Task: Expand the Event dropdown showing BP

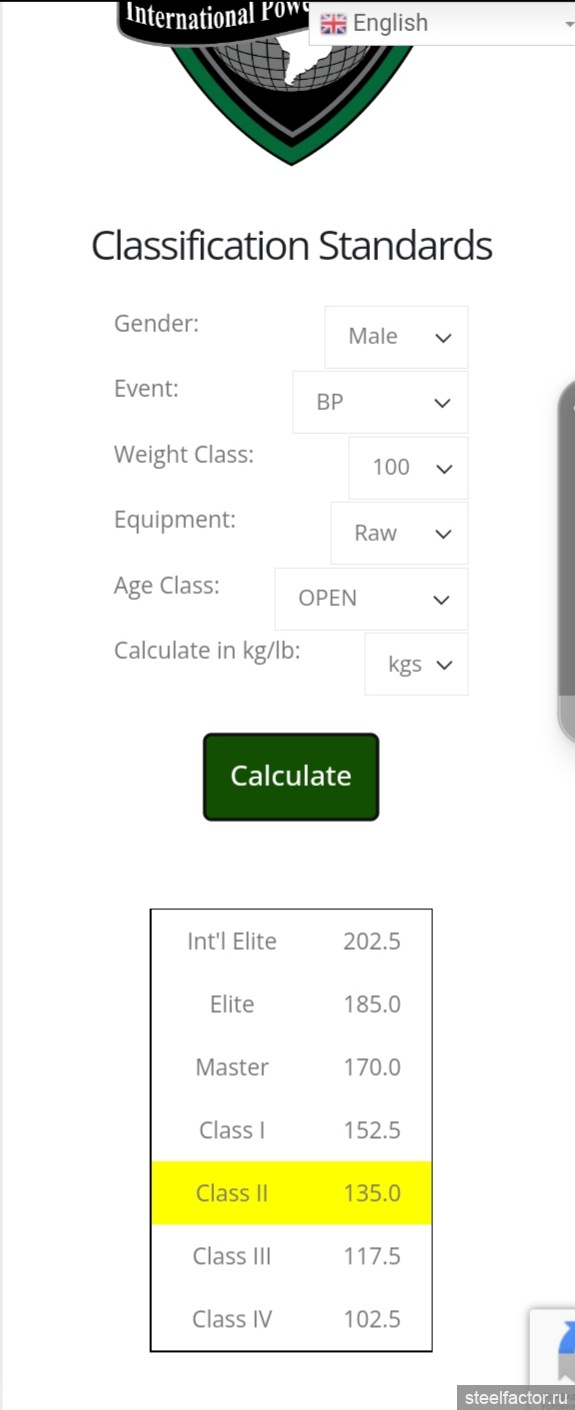Action: tap(380, 402)
